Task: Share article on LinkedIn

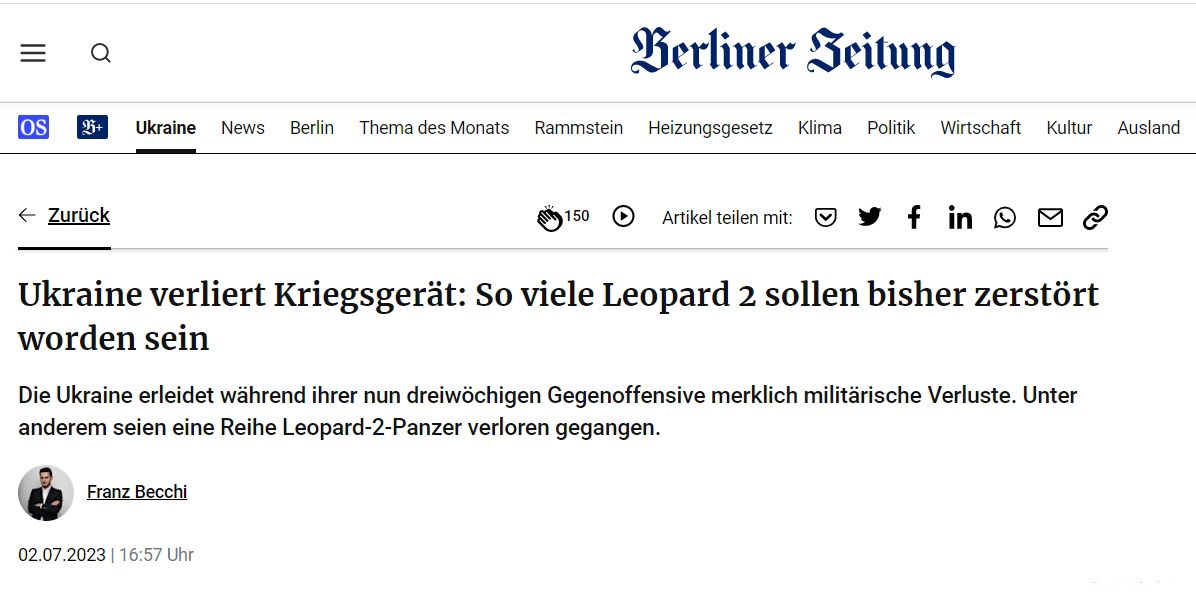Action: tap(960, 217)
